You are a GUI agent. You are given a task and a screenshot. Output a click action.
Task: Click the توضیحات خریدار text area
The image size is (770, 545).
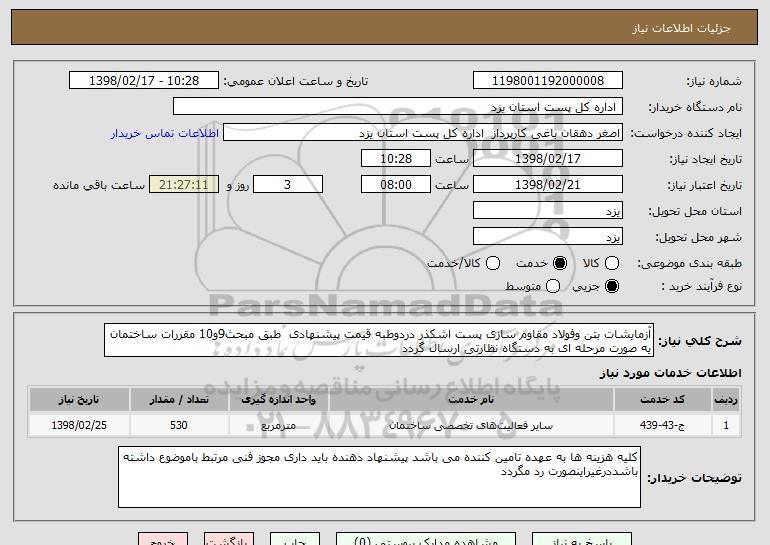379,477
